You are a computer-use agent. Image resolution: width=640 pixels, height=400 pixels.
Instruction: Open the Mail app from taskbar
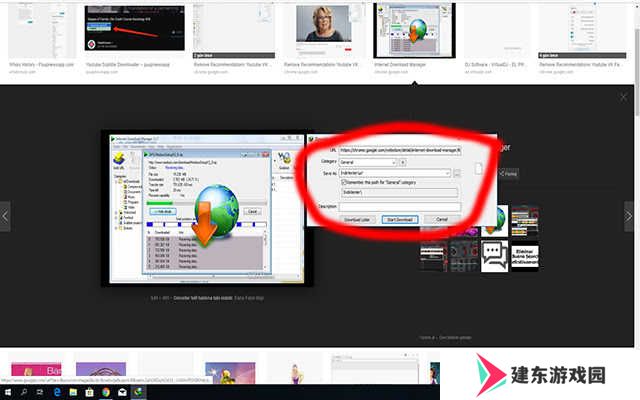click(122, 392)
